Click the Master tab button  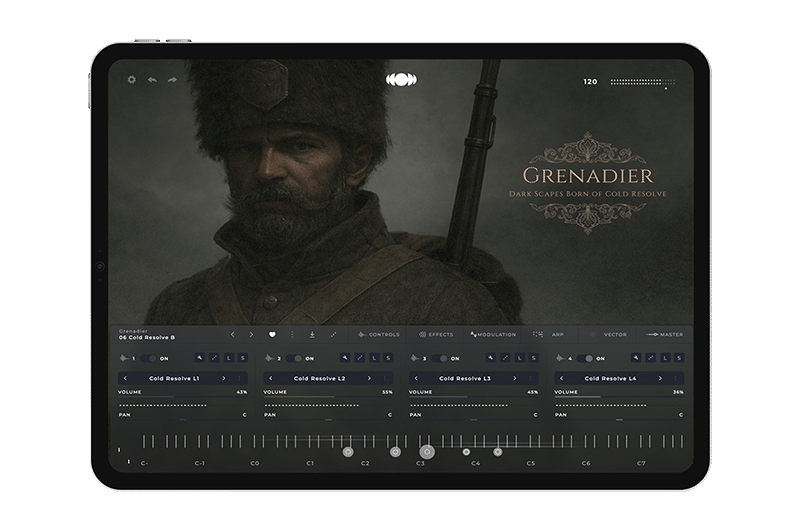click(x=666, y=334)
